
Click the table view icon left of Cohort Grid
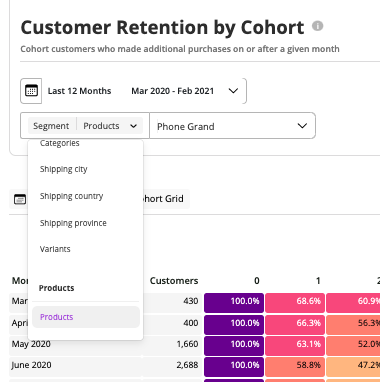[20, 199]
